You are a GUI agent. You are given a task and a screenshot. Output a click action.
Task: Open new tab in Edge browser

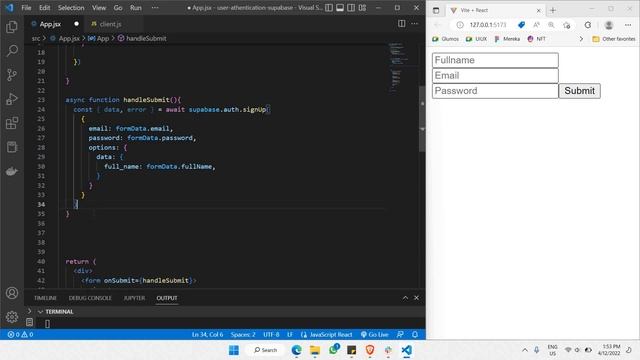click(x=553, y=10)
